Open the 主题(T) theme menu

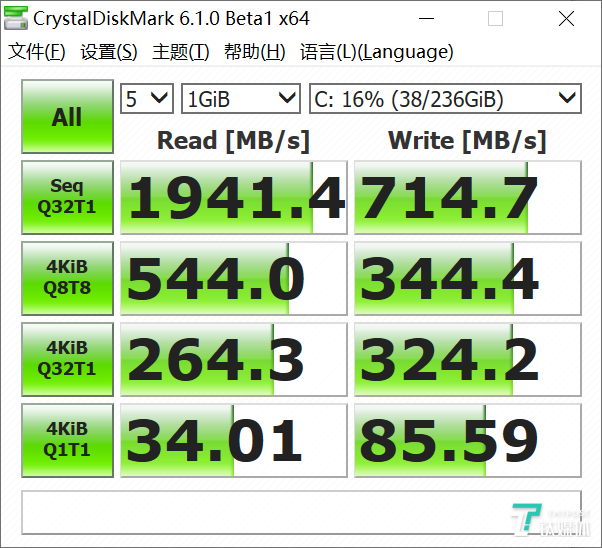[181, 52]
